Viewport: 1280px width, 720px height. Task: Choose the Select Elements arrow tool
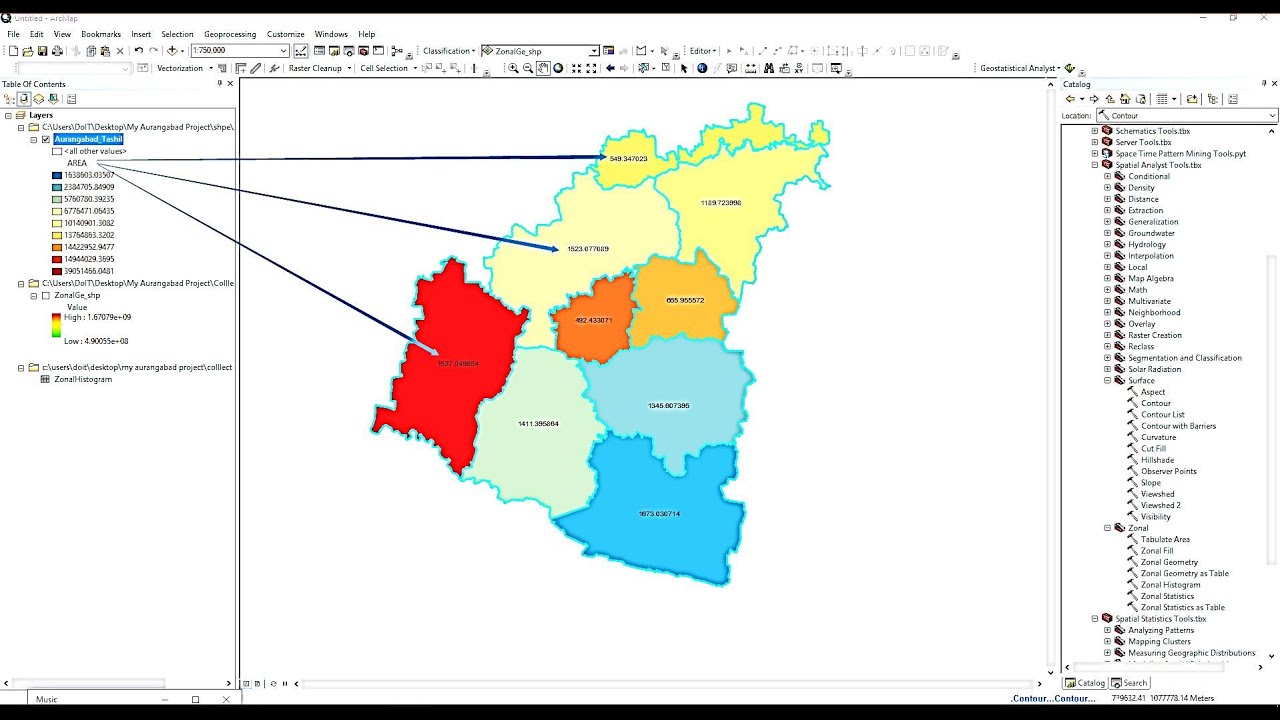tap(684, 68)
